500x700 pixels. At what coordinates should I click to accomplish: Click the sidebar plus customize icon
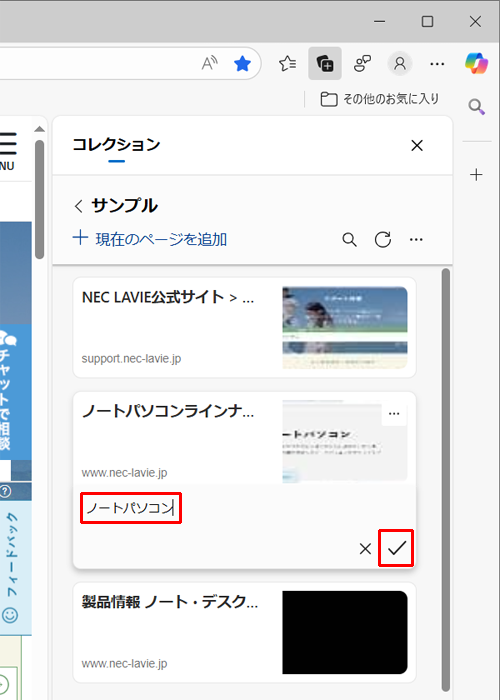click(476, 175)
